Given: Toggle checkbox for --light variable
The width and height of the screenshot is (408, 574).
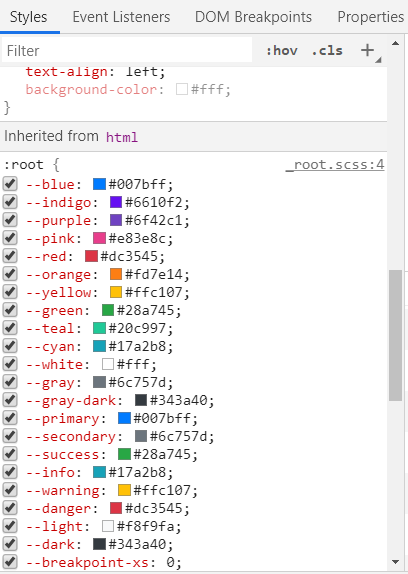Looking at the screenshot, I should (x=10, y=526).
